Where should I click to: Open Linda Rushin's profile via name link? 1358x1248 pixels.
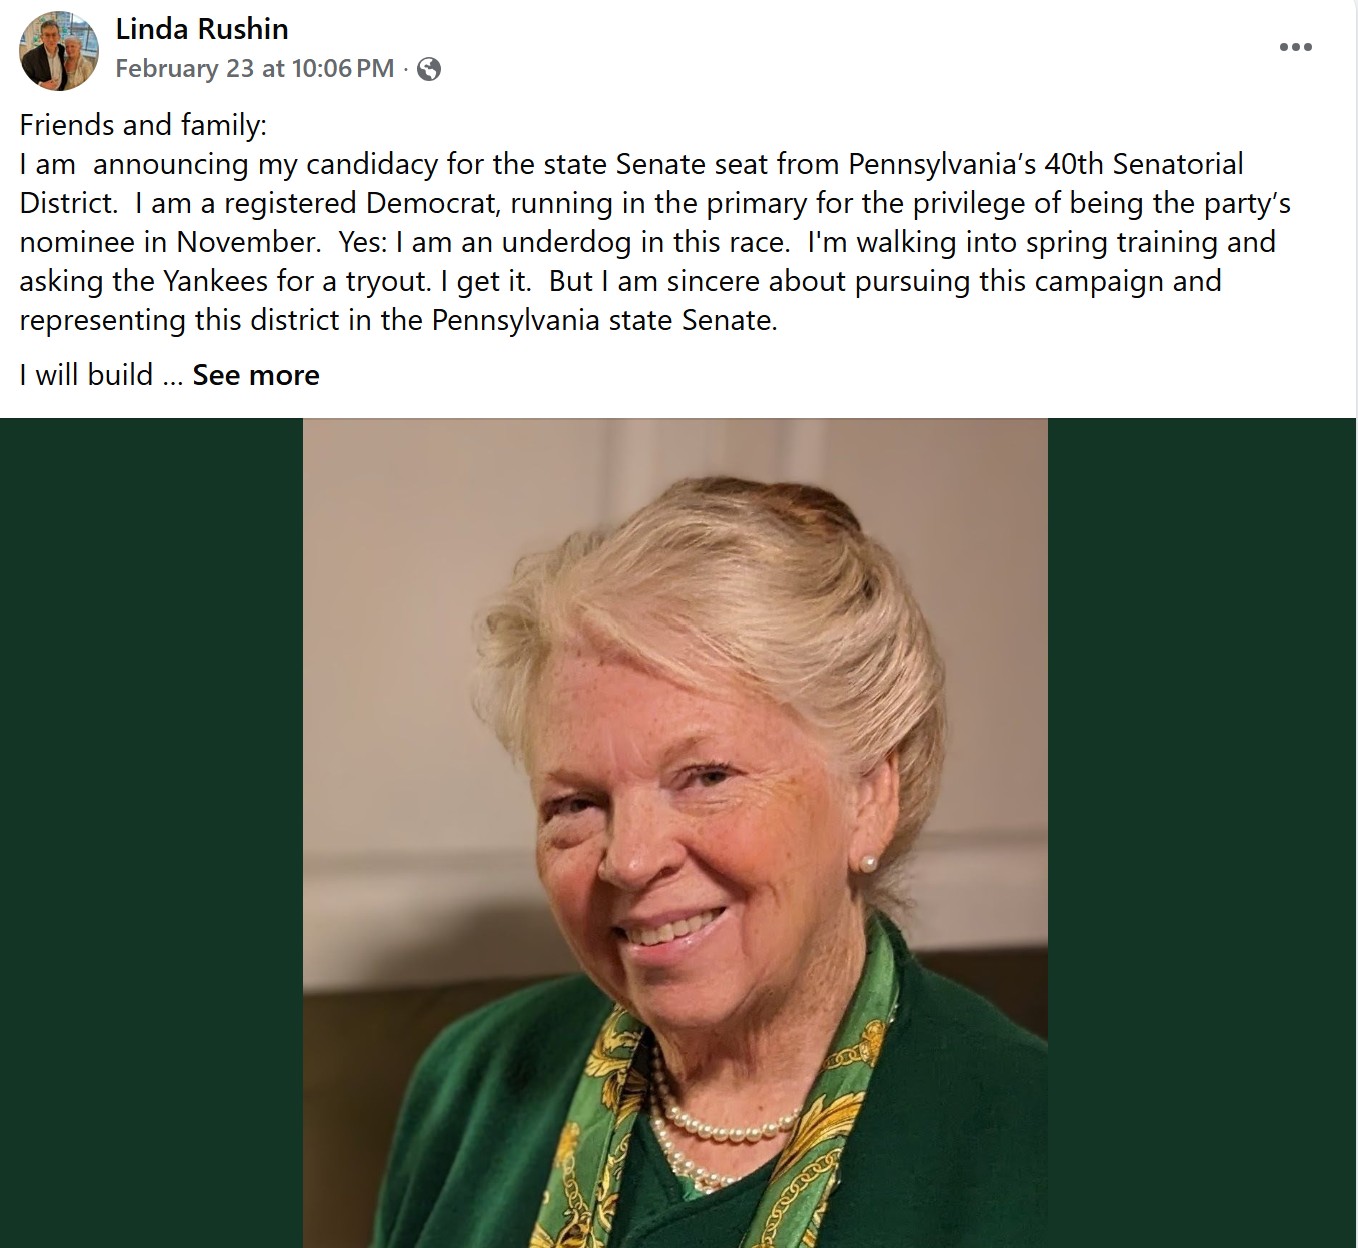(202, 29)
